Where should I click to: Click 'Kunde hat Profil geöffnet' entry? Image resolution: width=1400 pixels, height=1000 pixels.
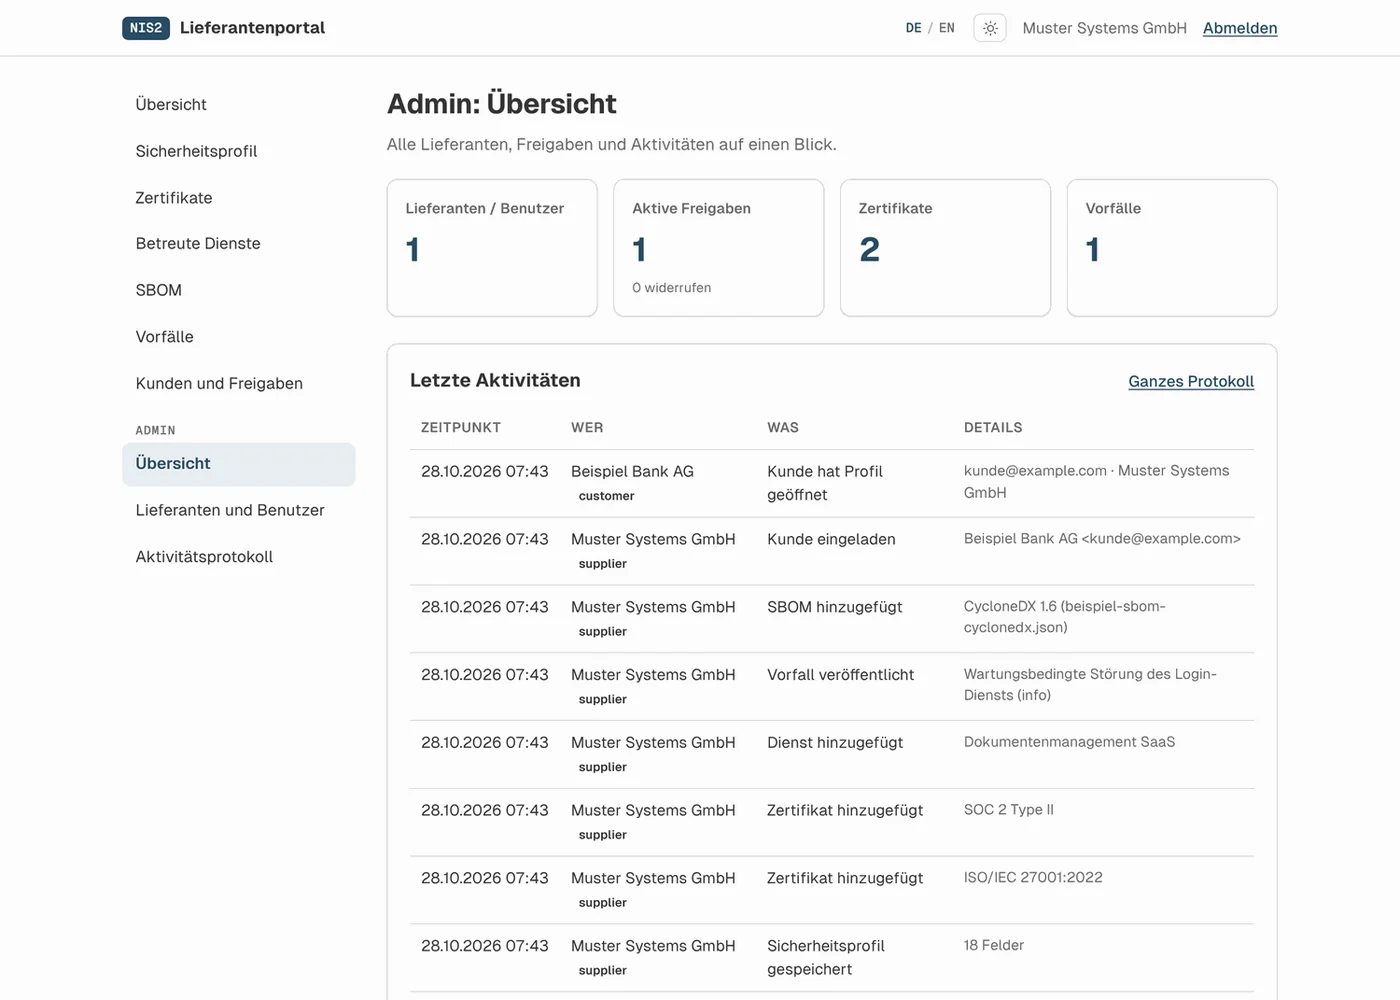825,483
